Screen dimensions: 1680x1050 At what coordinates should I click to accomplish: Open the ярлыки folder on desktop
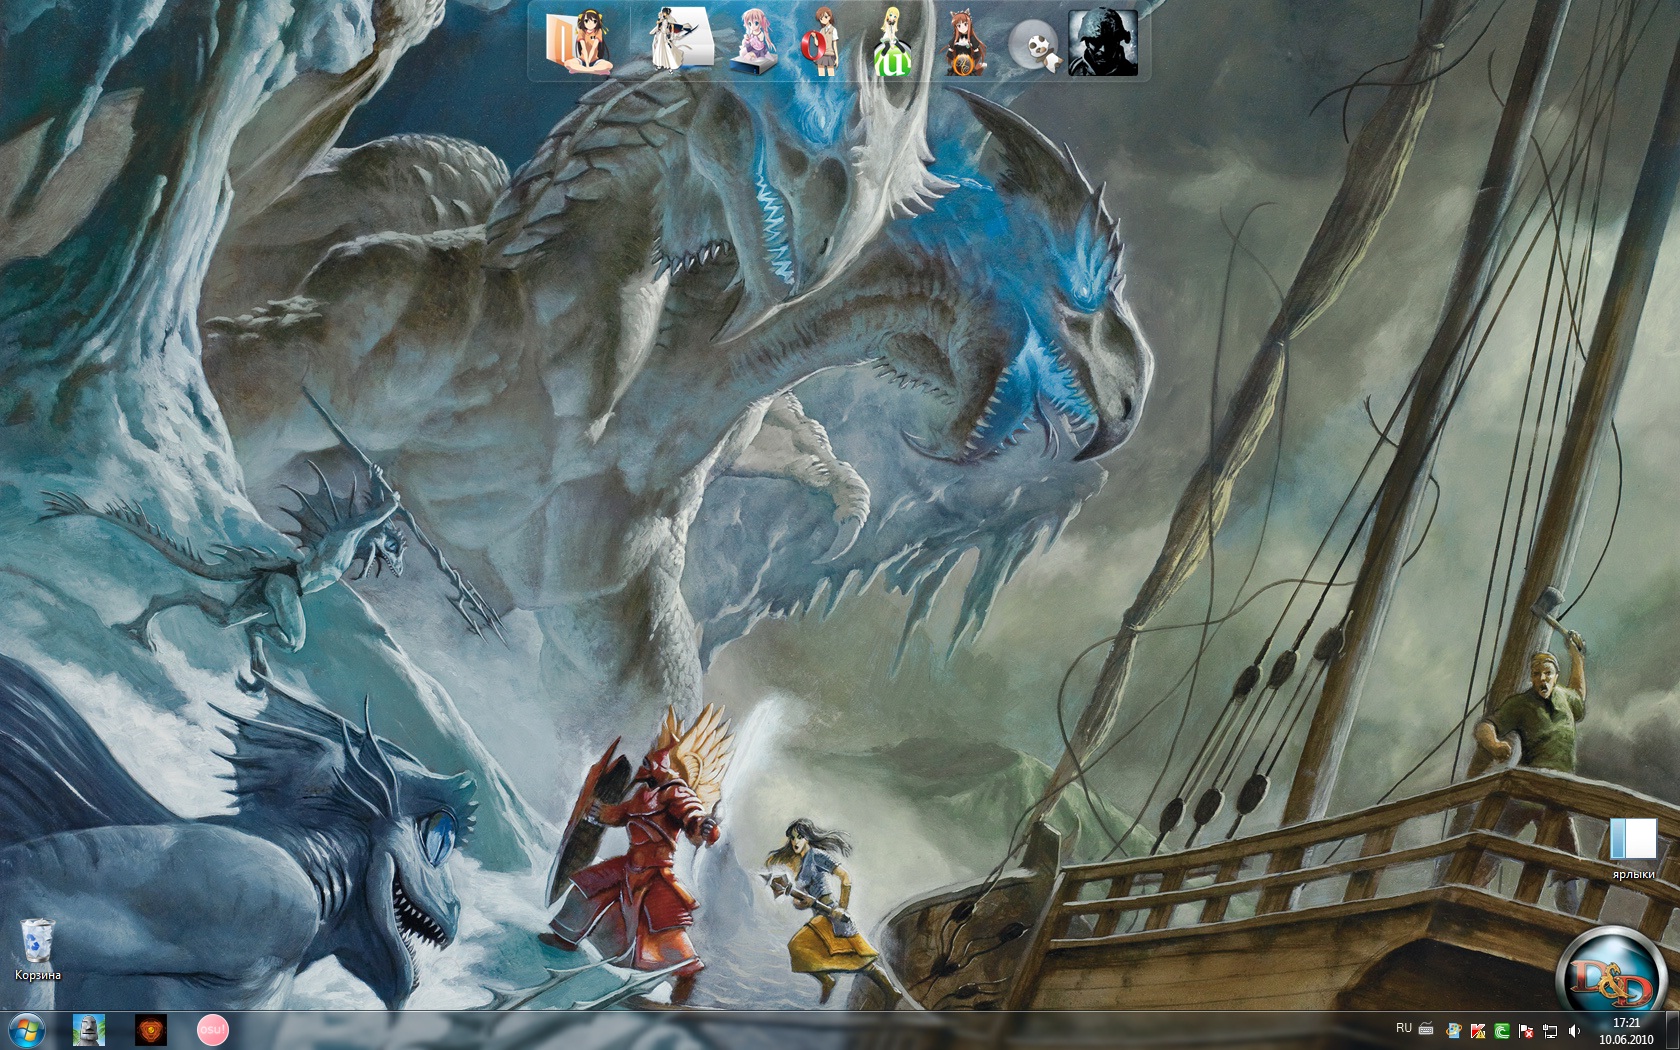(1633, 849)
